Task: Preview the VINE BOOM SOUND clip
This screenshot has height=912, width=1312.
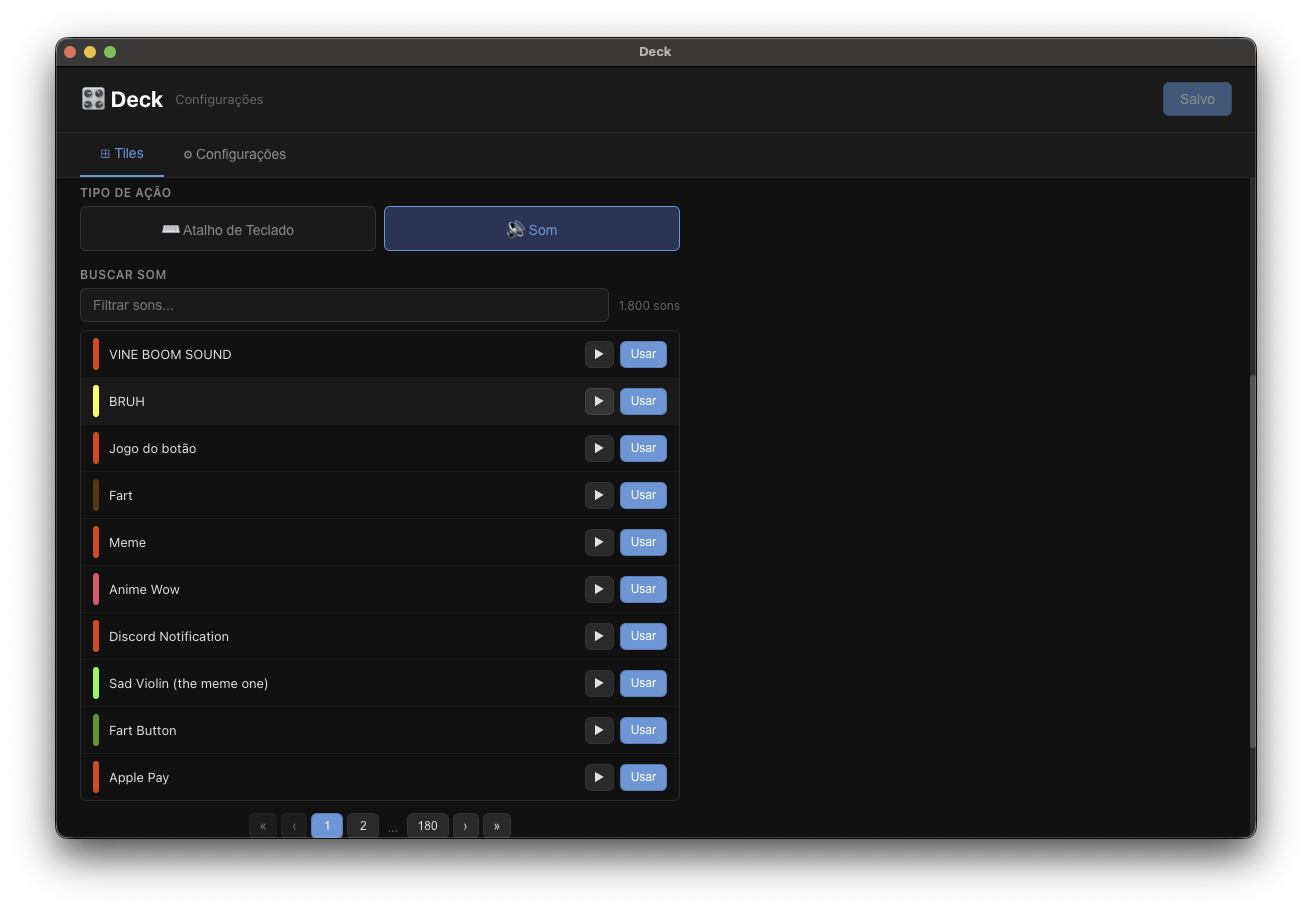Action: click(599, 354)
